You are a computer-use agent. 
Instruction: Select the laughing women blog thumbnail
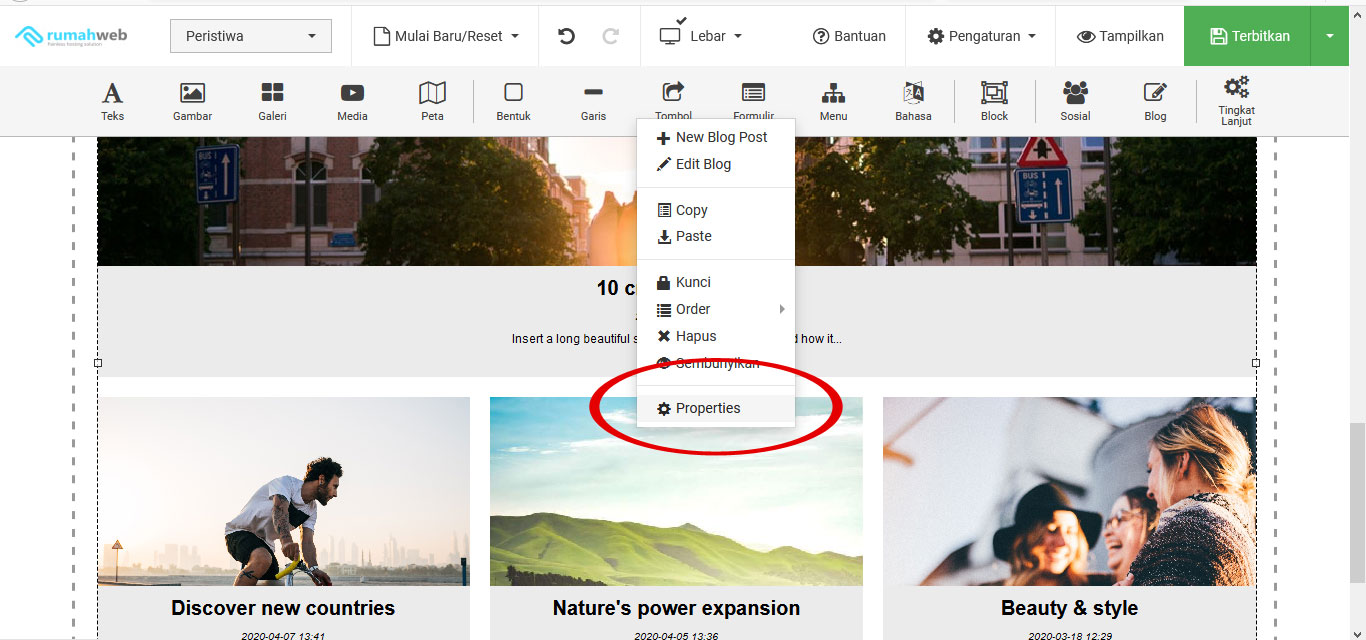tap(1069, 491)
